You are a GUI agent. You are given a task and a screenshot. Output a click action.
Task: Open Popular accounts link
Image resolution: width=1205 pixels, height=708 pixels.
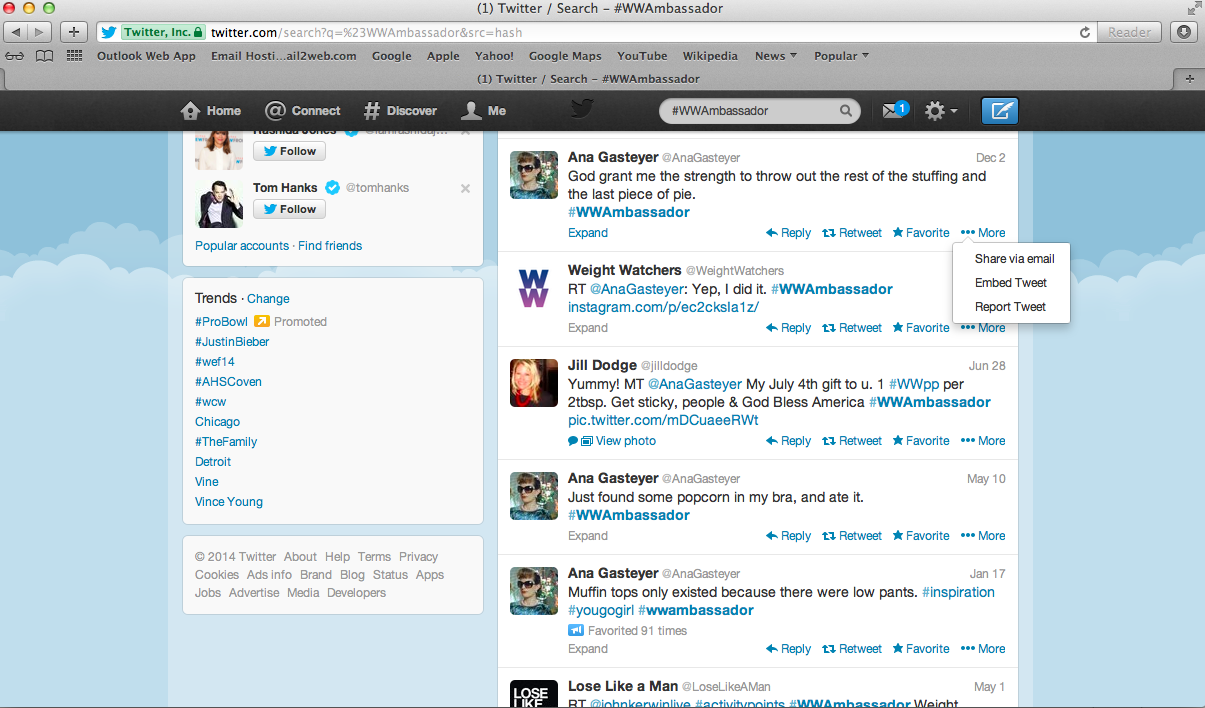pyautogui.click(x=242, y=246)
